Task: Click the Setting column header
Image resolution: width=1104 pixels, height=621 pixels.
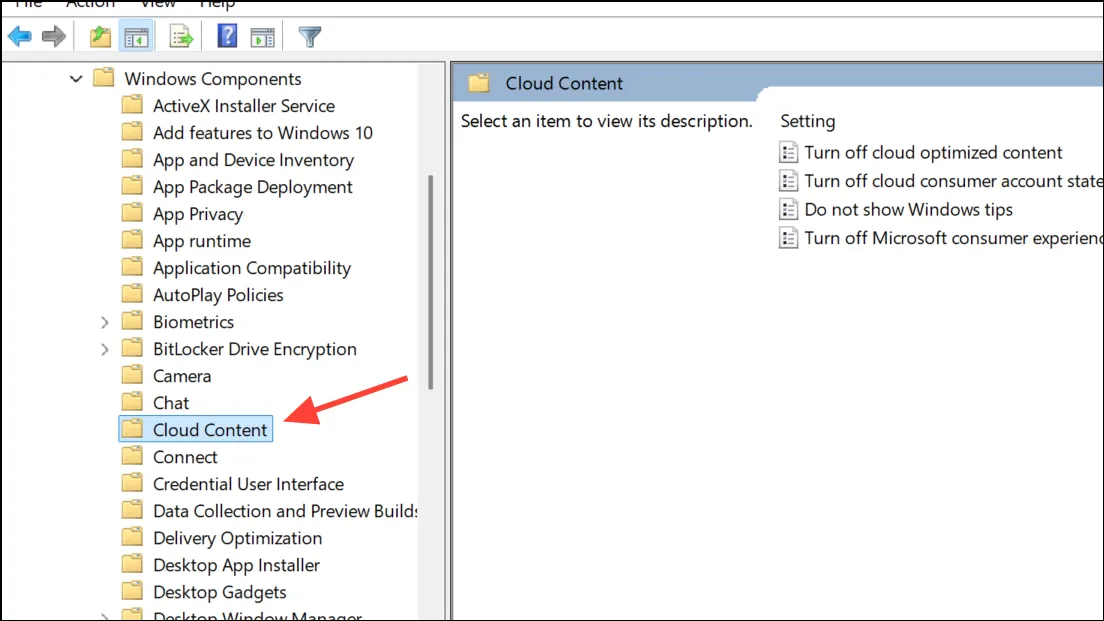Action: [x=808, y=121]
